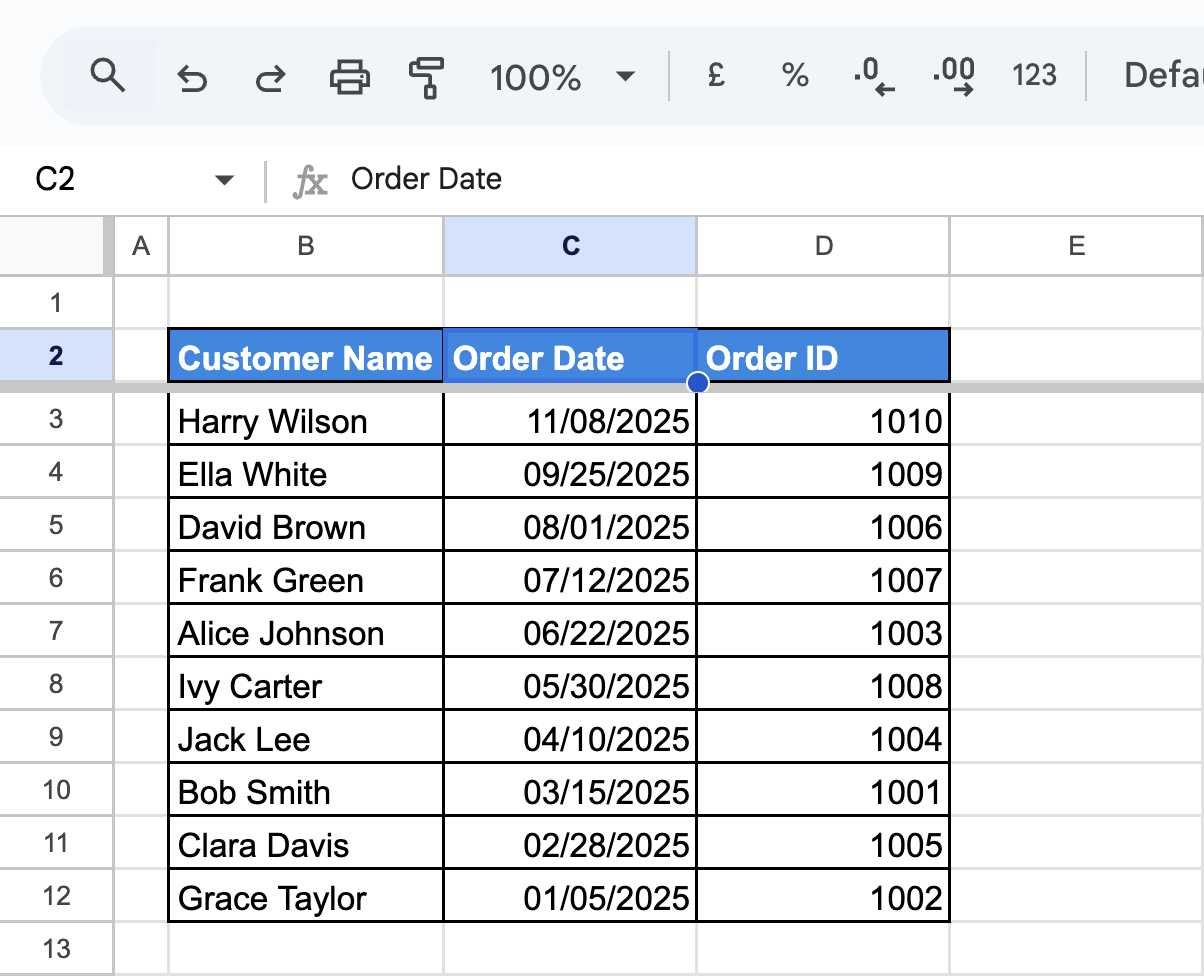Click the Clara Davis cell
Image resolution: width=1204 pixels, height=976 pixels.
(306, 844)
